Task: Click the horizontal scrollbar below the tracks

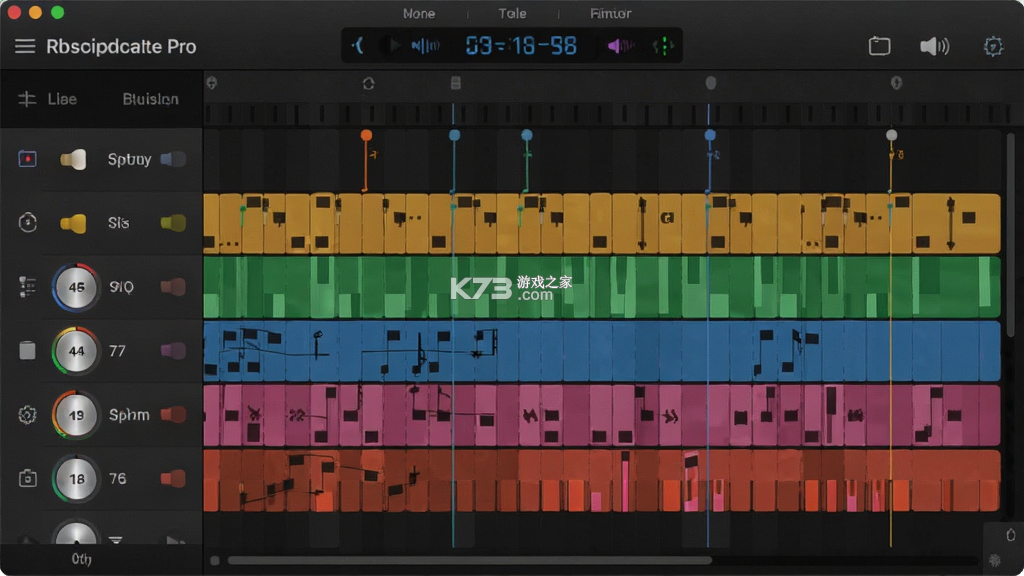Action: tap(470, 560)
